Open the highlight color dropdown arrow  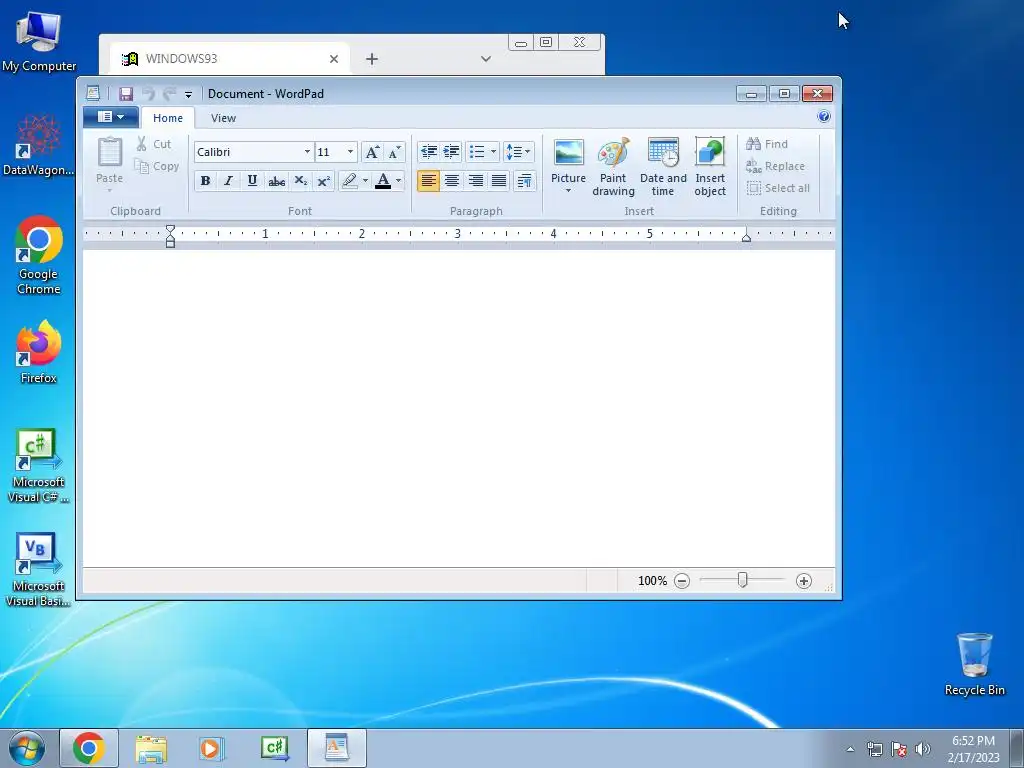click(x=365, y=181)
